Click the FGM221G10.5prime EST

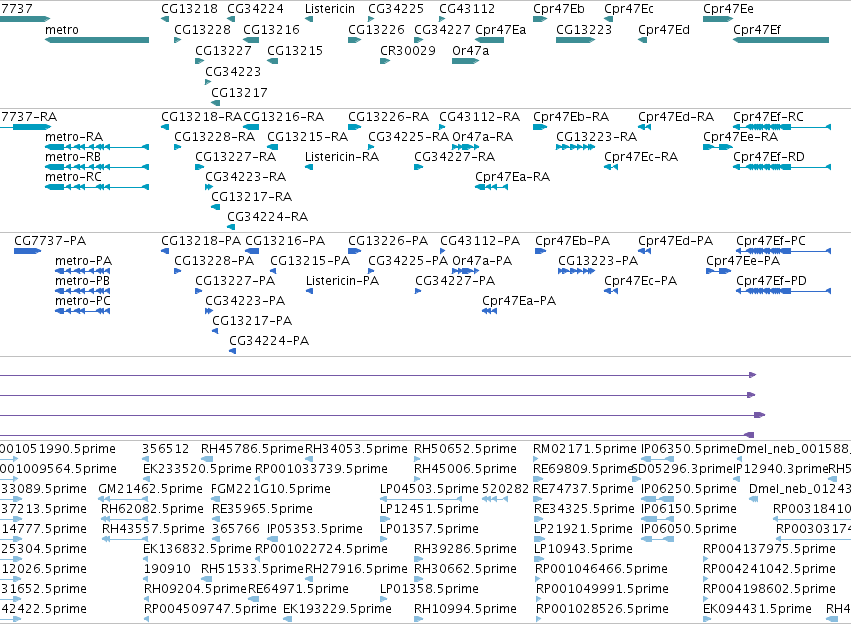[215, 499]
